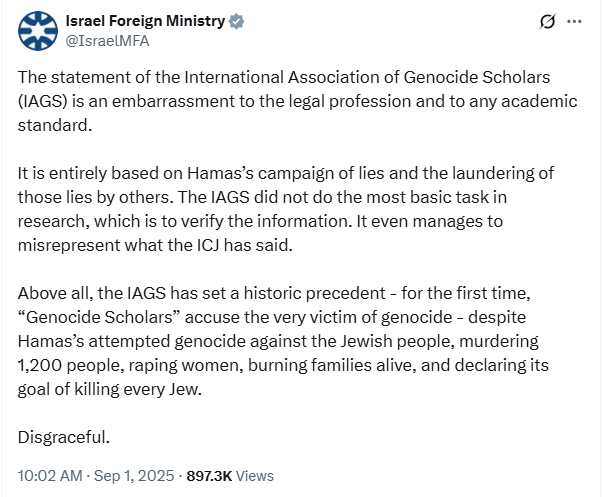Click the word standard. ending first paragraph
Viewport: 604px width, 497px height.
(55, 125)
